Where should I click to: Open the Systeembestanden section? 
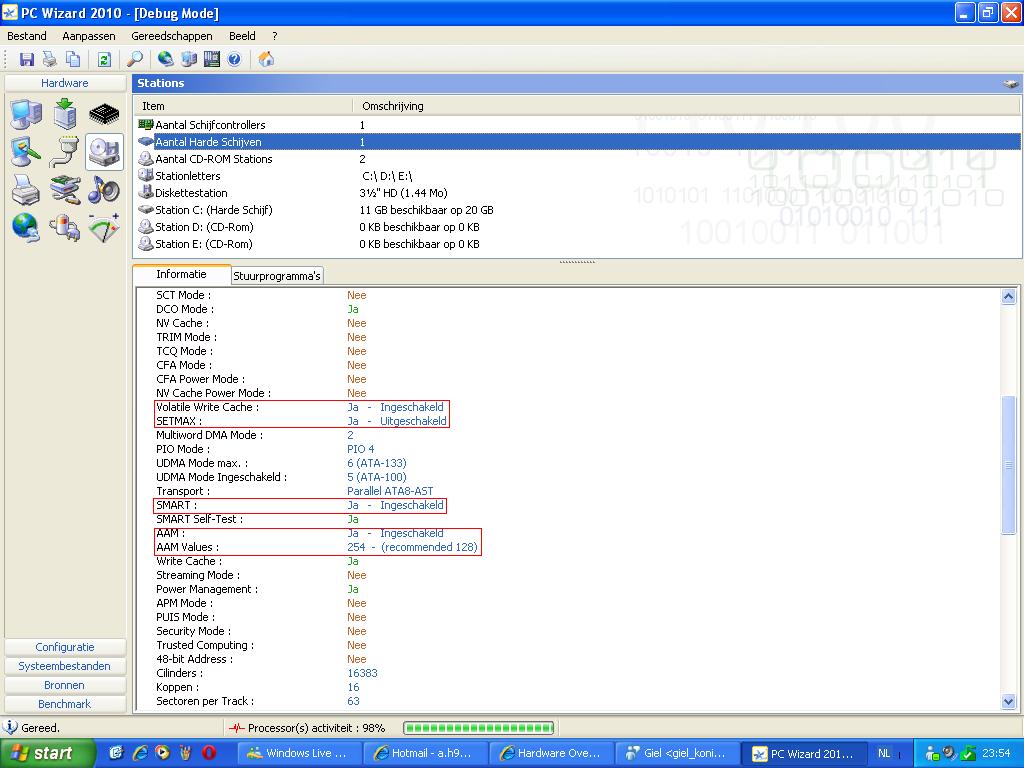pyautogui.click(x=65, y=666)
